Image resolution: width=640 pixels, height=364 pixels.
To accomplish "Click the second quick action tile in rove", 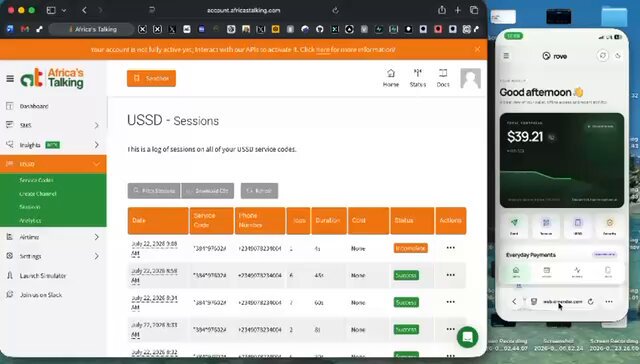I will pos(546,226).
